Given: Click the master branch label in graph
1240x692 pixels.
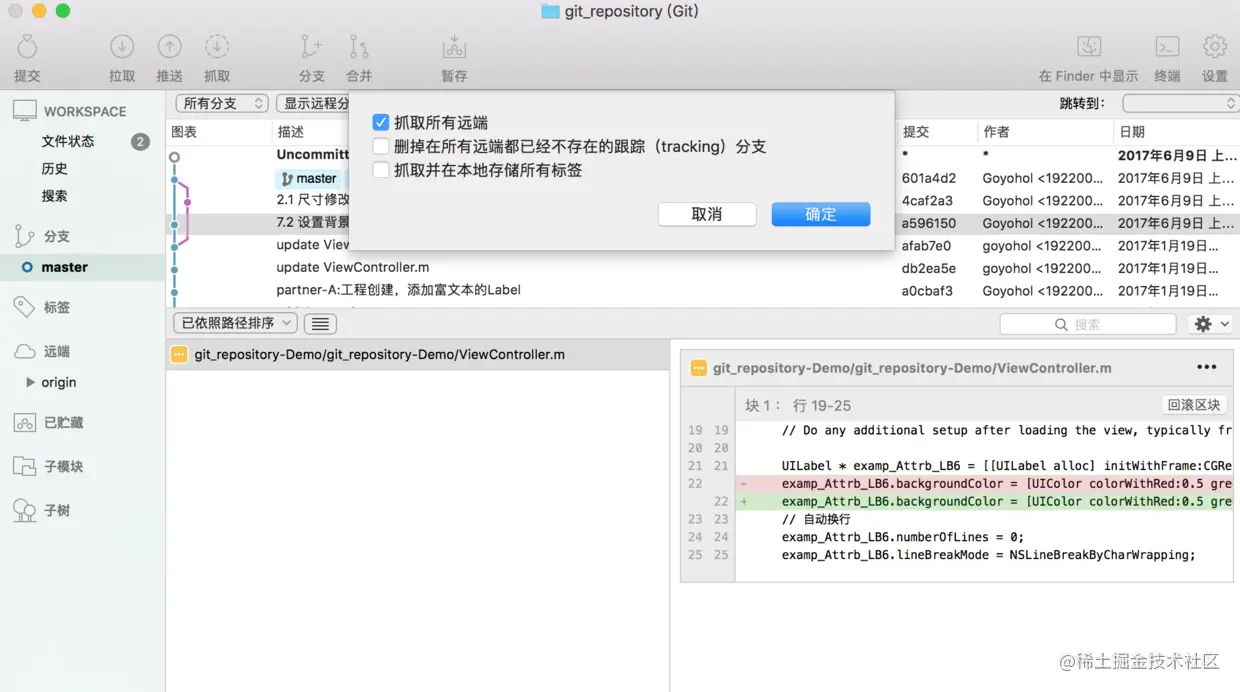Looking at the screenshot, I should (308, 178).
